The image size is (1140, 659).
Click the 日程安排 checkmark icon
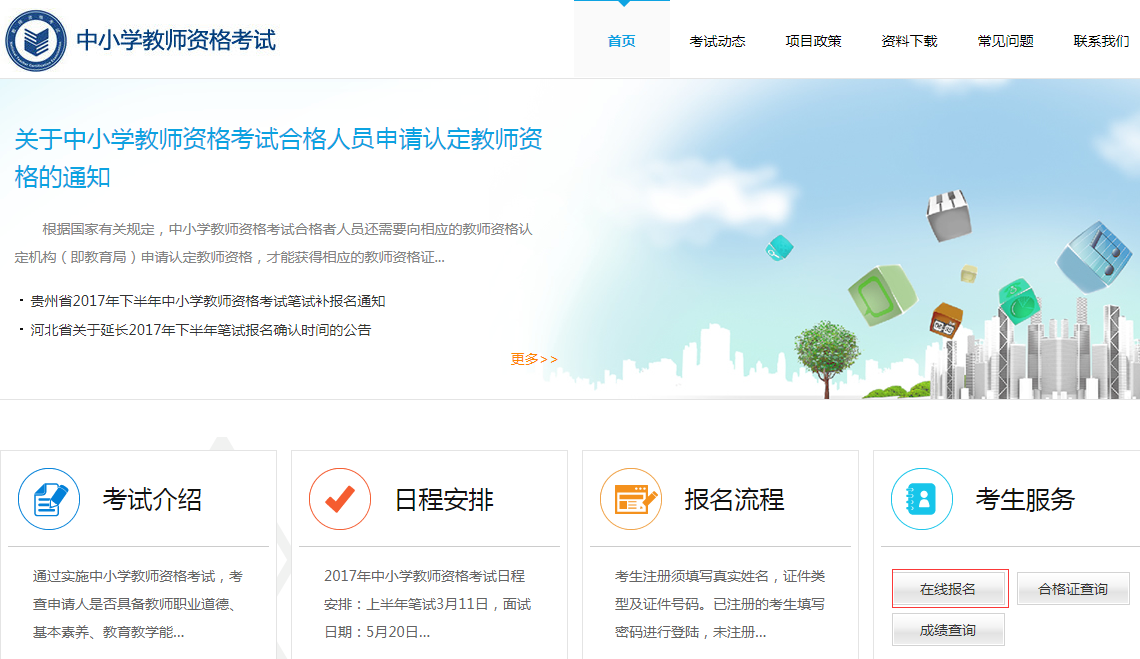tap(340, 499)
